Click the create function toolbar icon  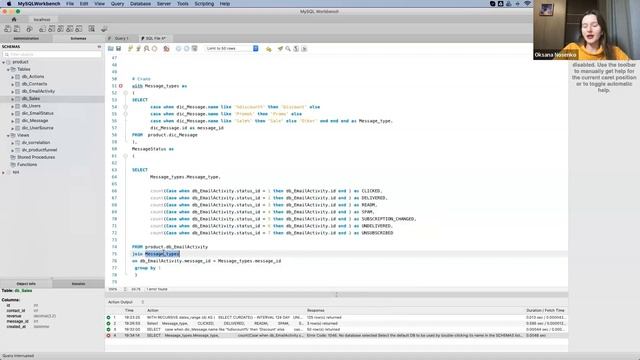(79, 29)
